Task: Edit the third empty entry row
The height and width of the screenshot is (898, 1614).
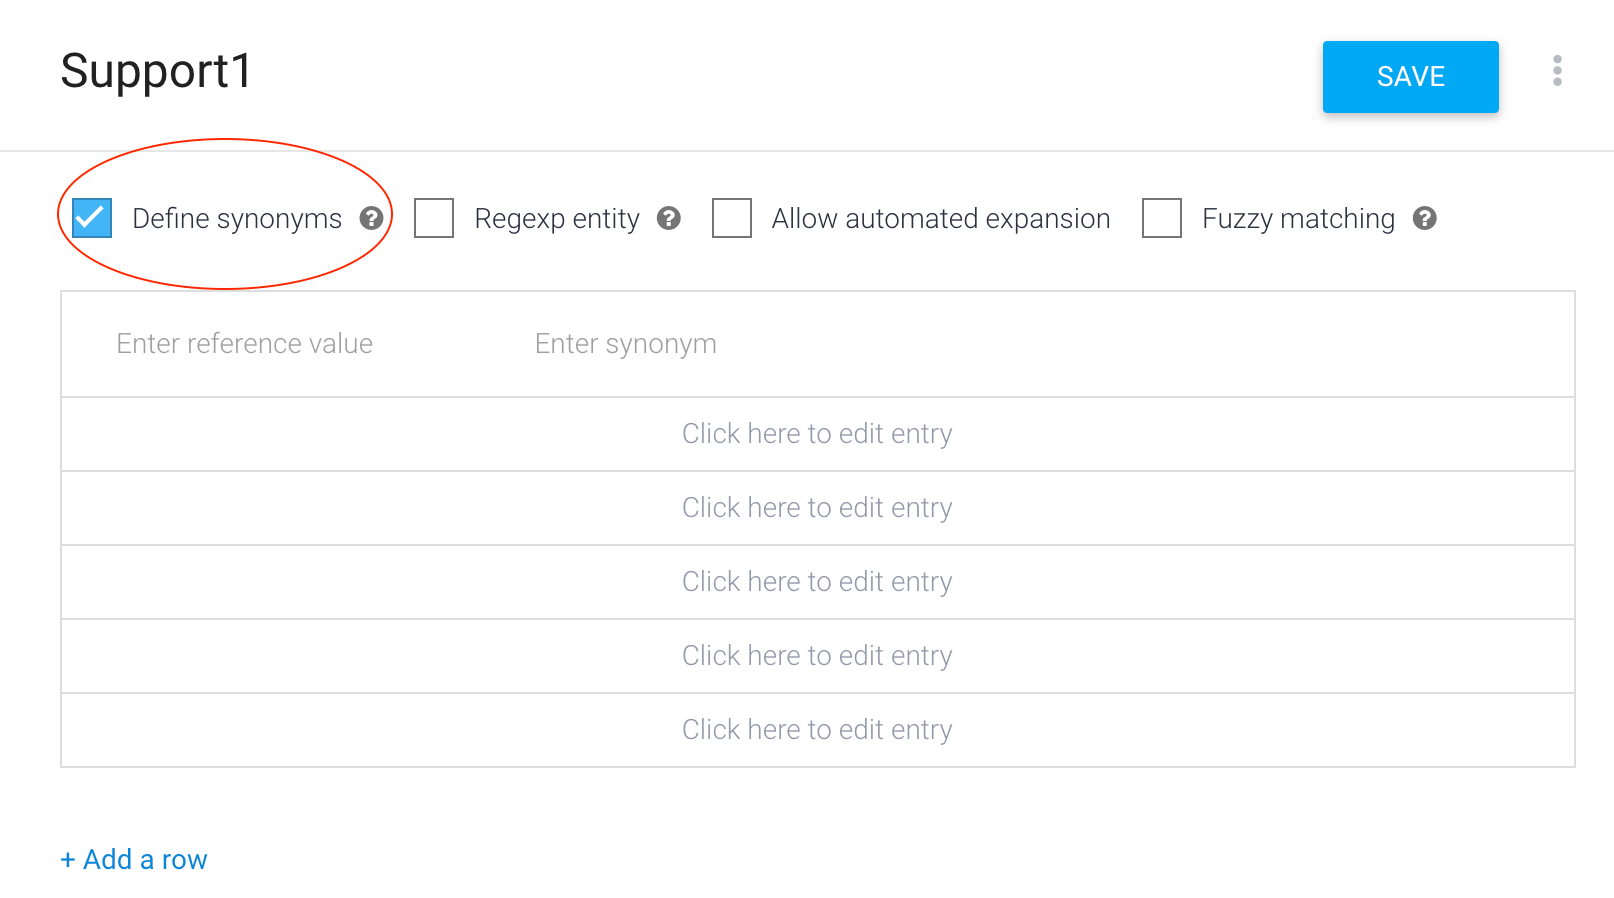Action: [x=817, y=582]
